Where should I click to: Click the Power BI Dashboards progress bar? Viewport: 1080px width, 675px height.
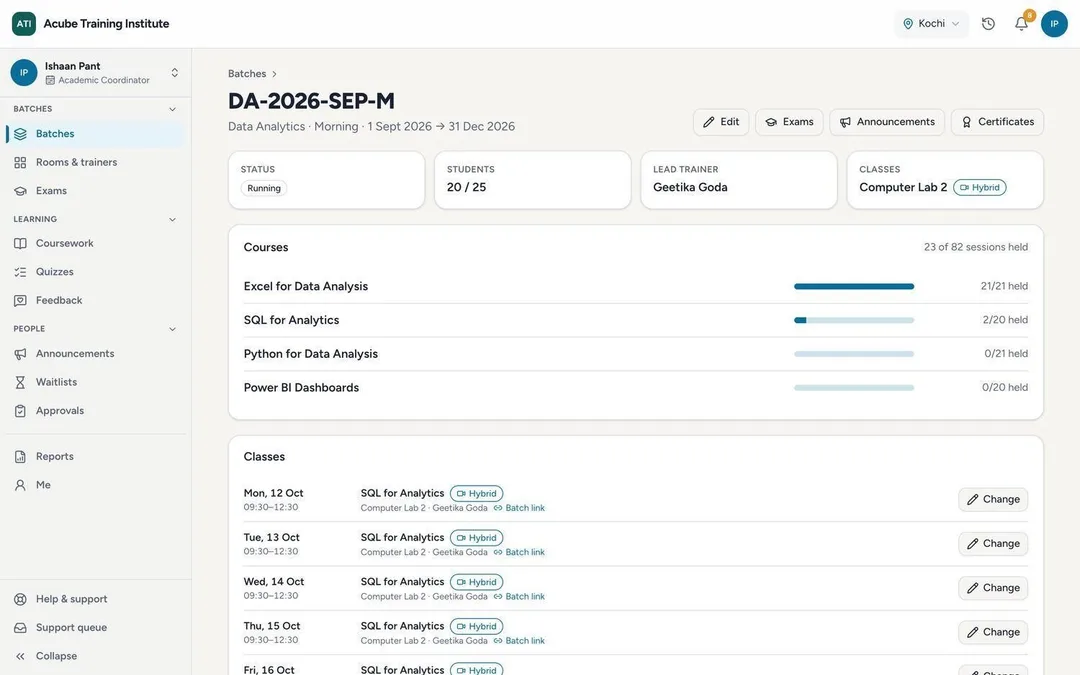pyautogui.click(x=853, y=388)
